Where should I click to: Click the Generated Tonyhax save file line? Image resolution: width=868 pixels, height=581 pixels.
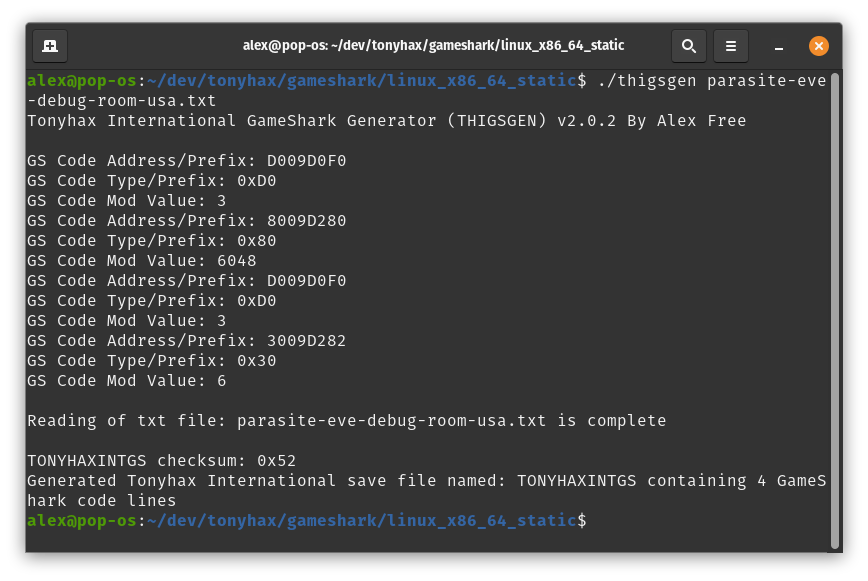[x=426, y=491]
